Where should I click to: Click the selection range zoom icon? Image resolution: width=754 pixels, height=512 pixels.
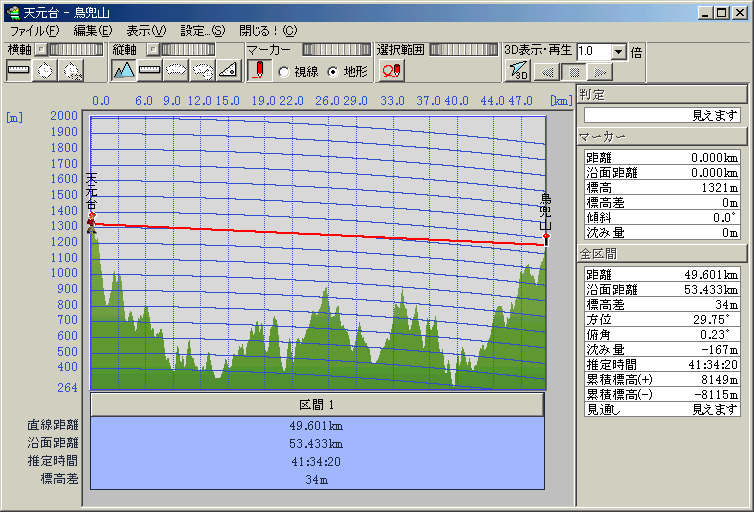392,71
